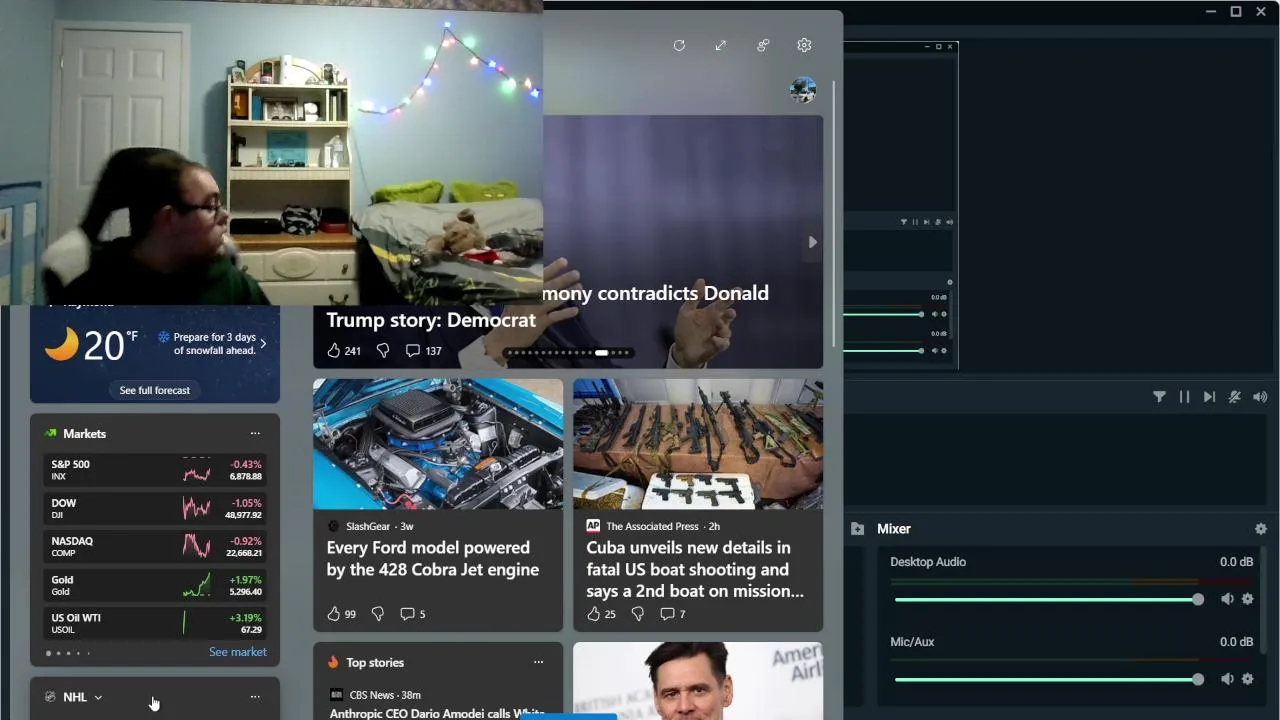
Task: Open snowfall forecast chevron
Action: coord(263,344)
